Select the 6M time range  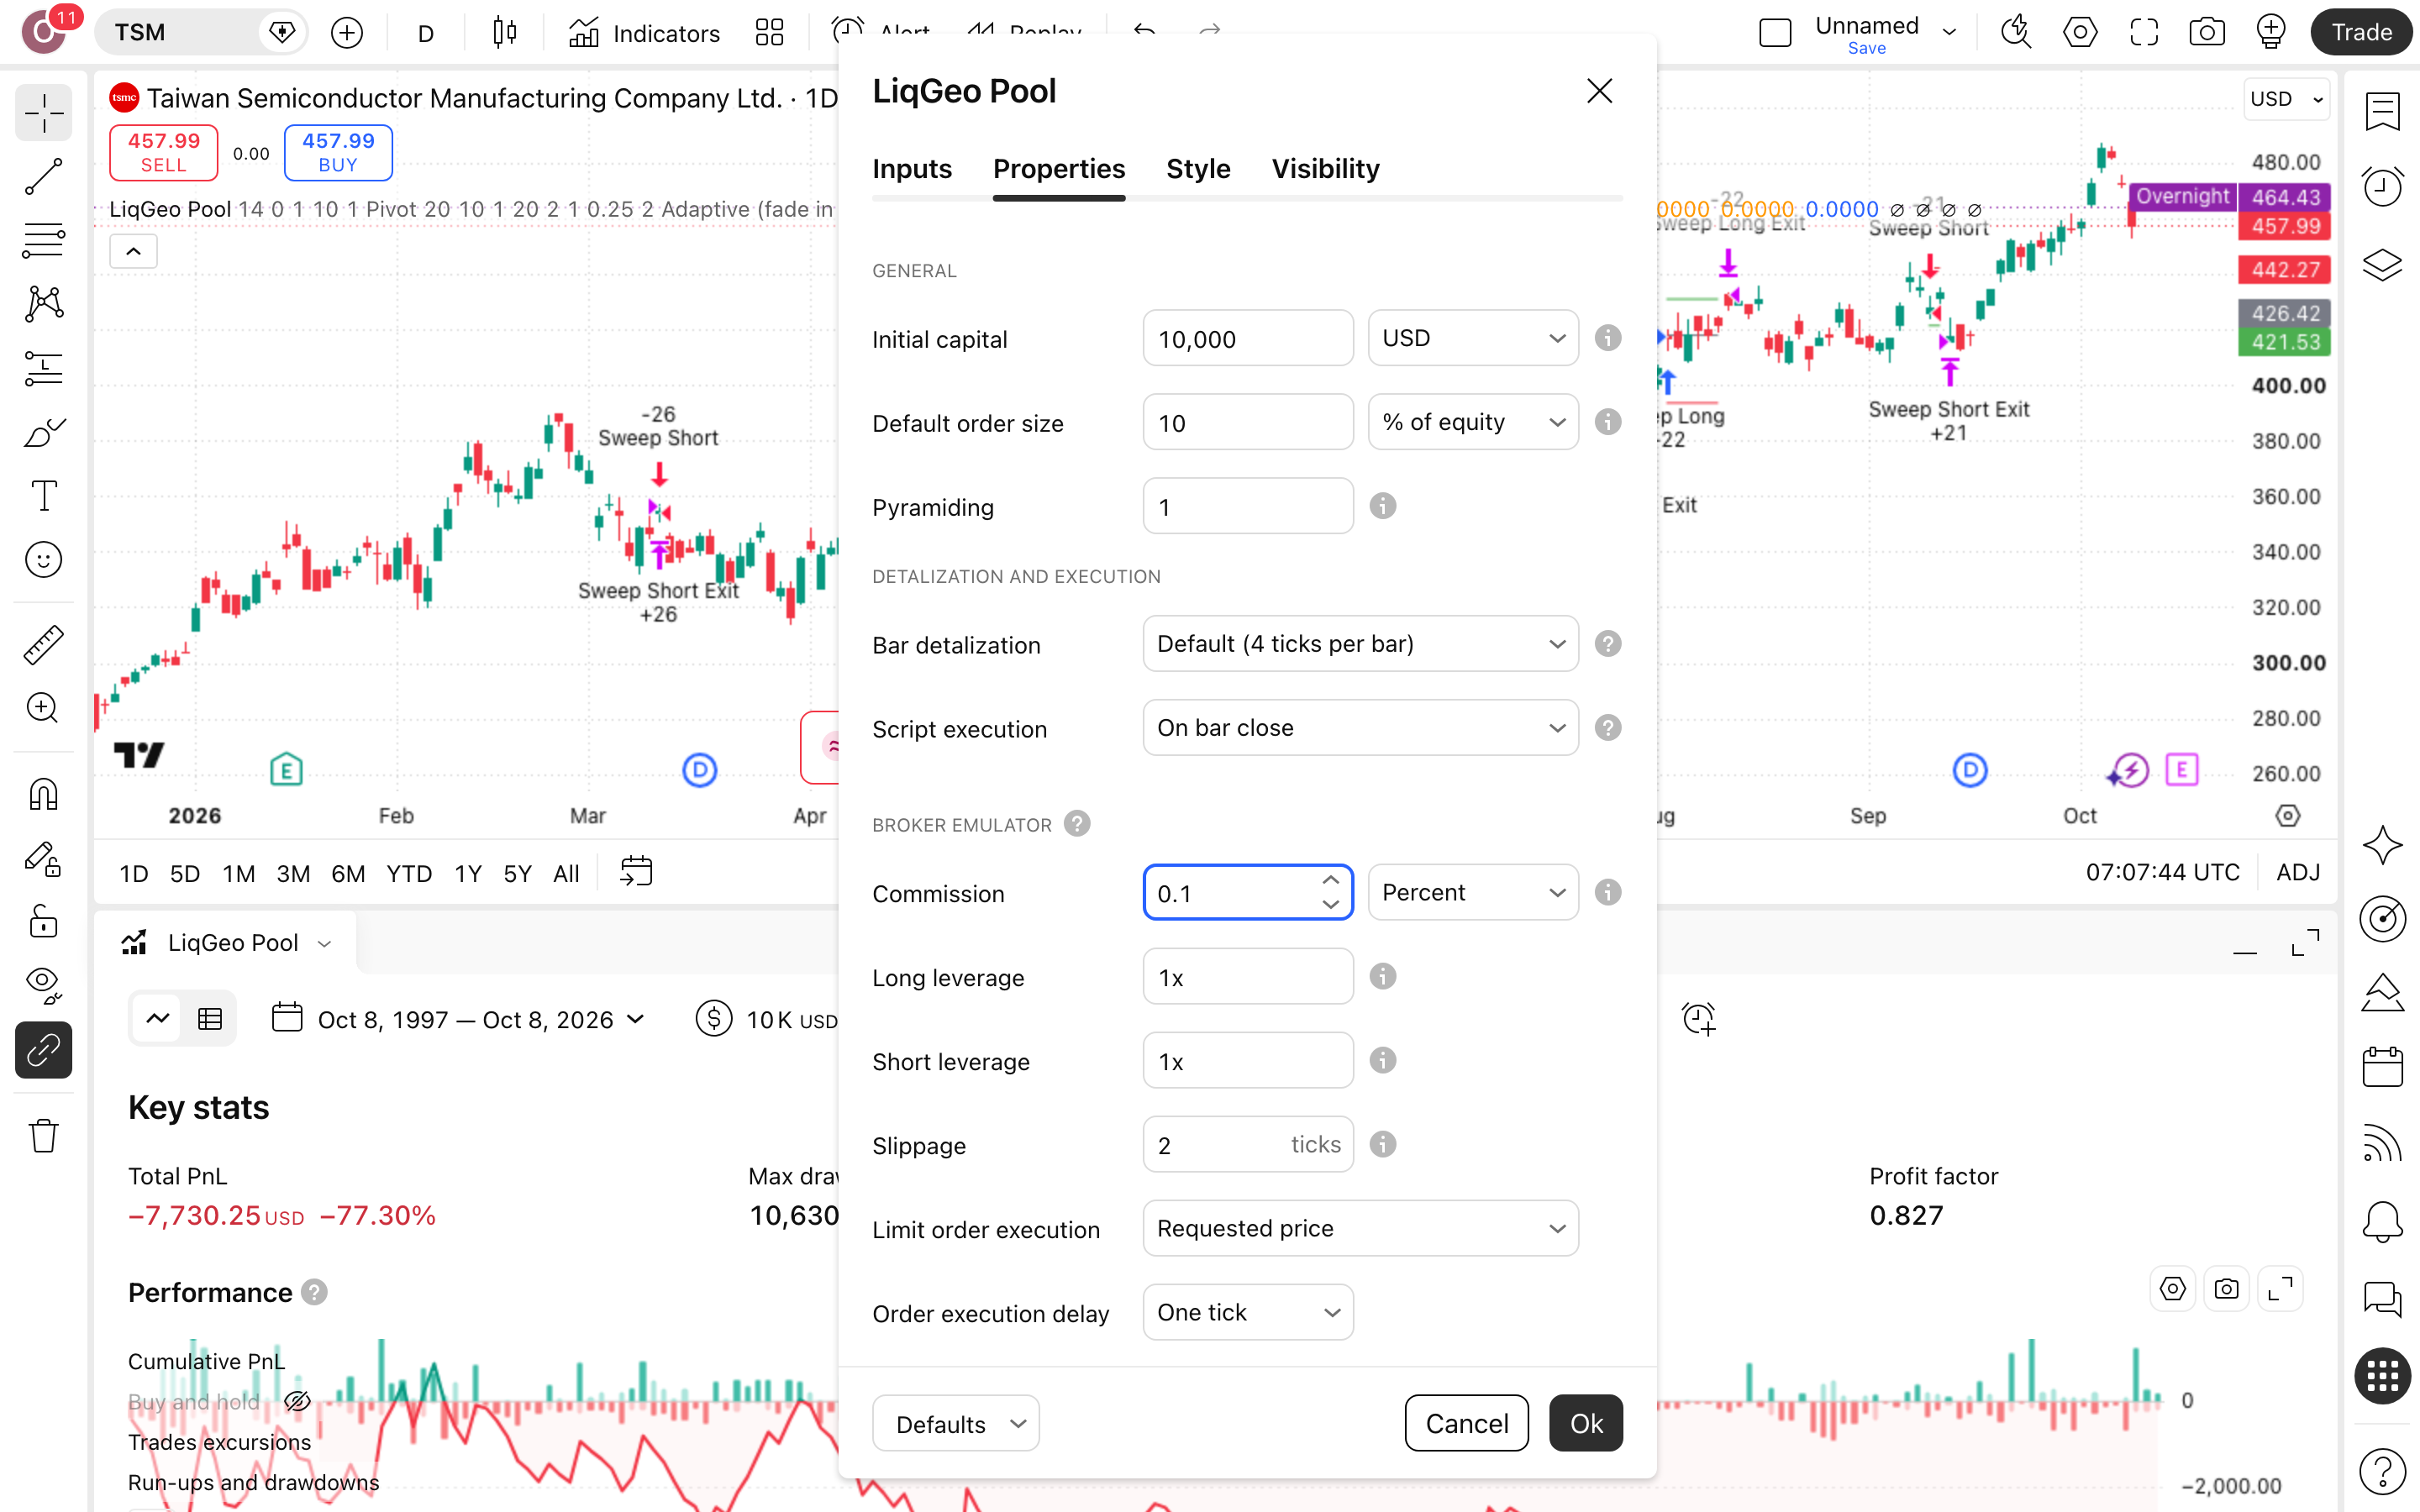(348, 873)
